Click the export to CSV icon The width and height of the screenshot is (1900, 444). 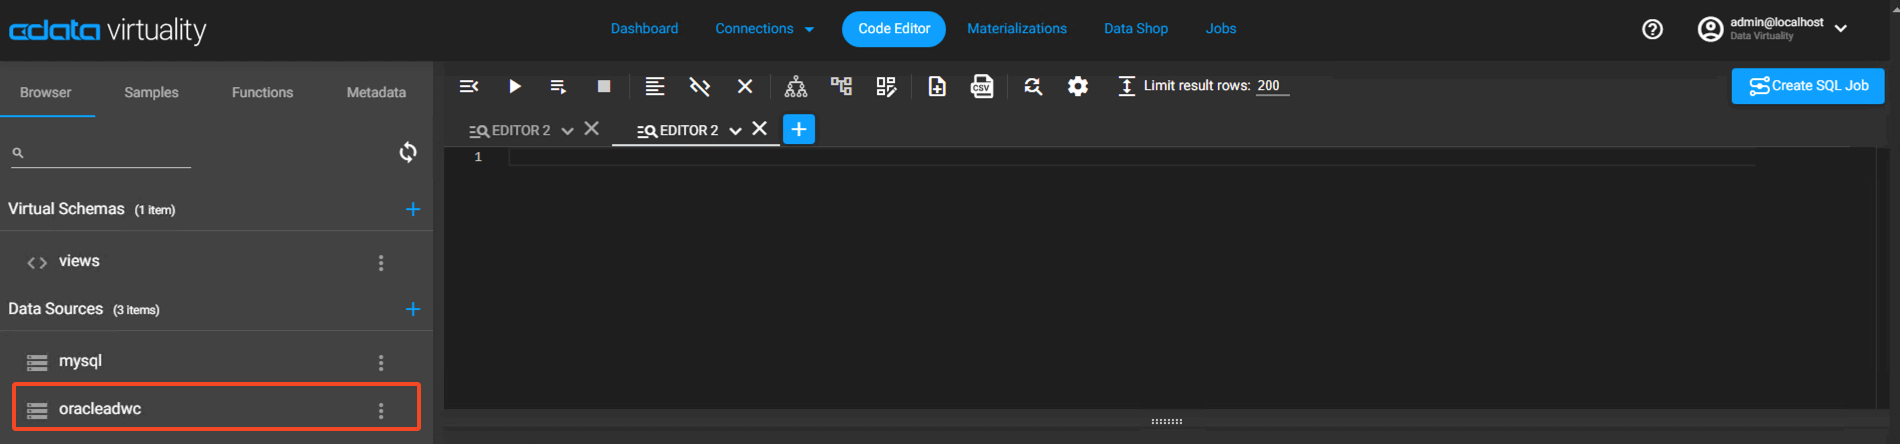982,86
